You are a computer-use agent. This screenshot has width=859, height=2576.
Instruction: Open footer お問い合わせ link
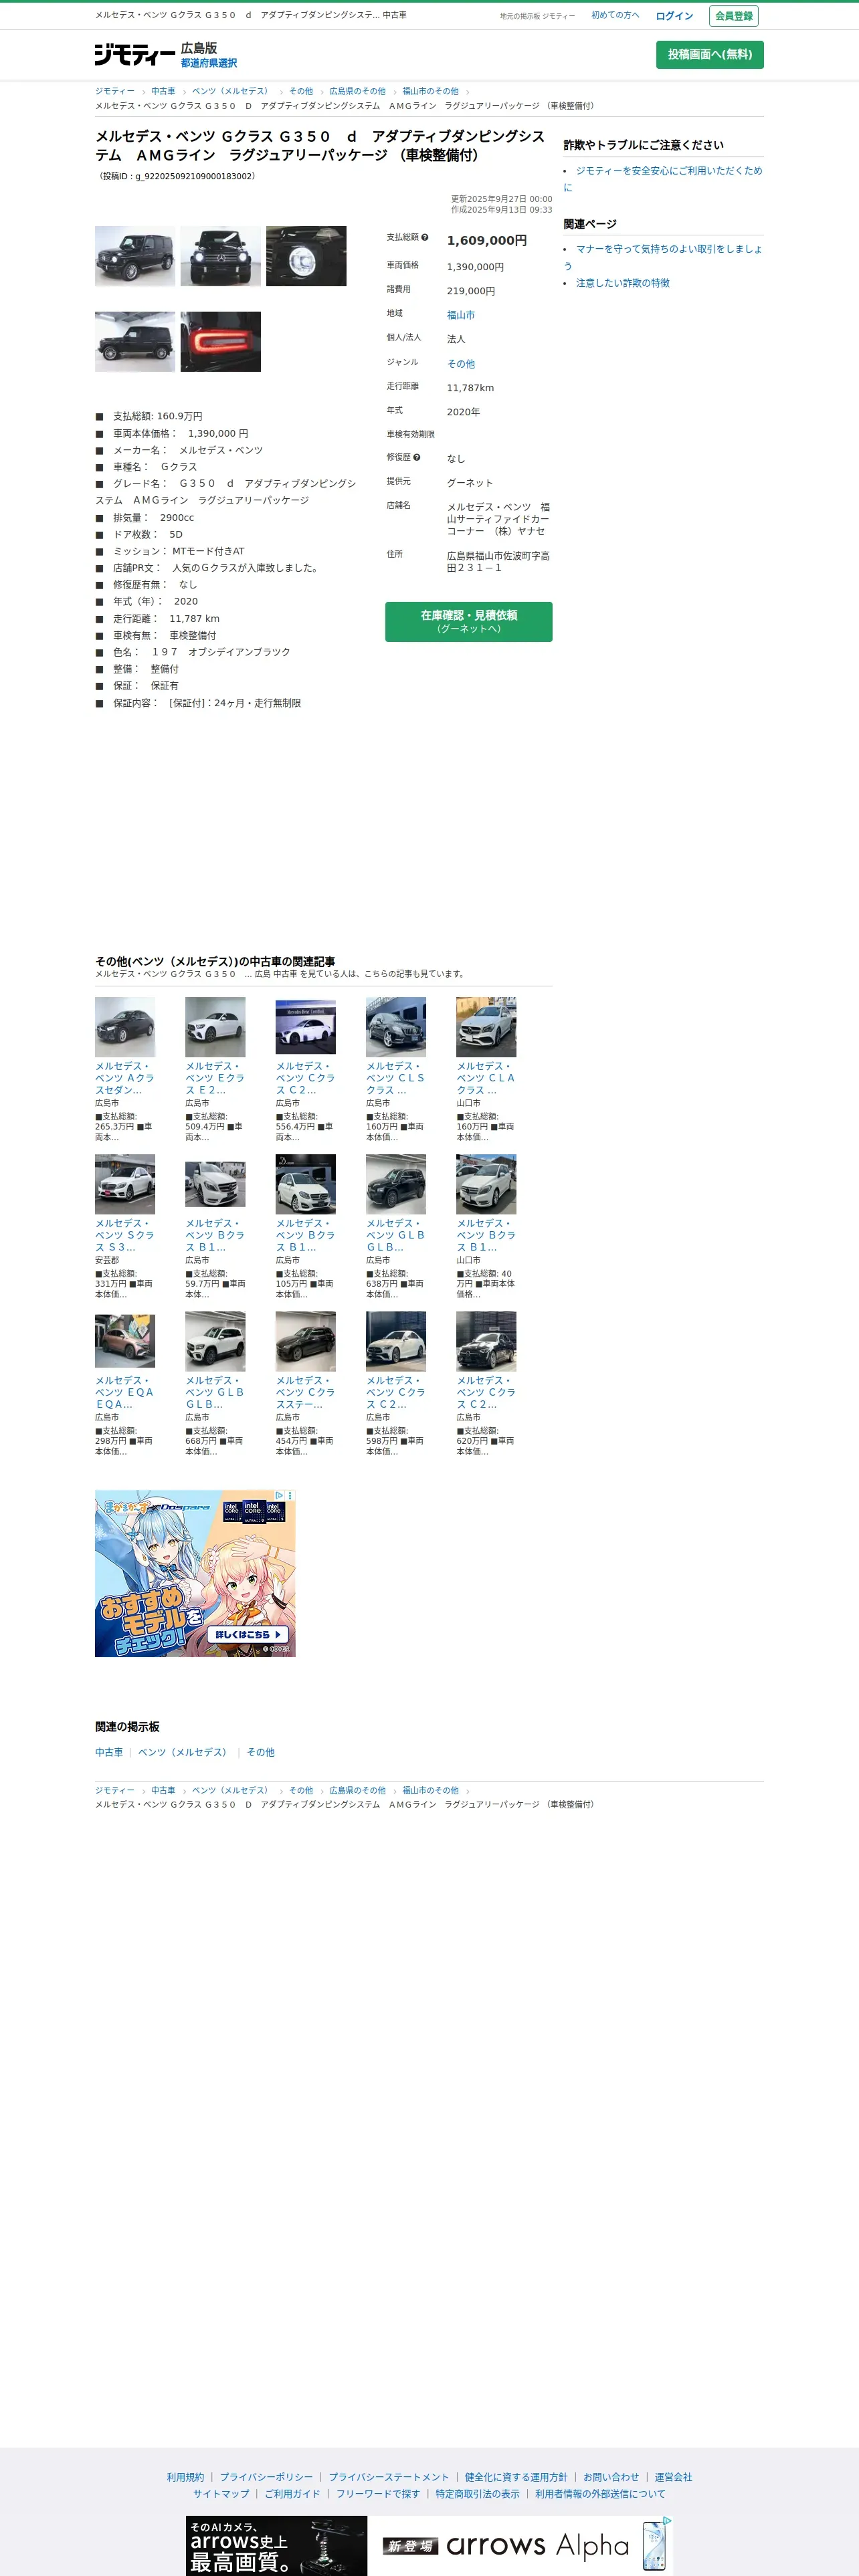tap(611, 2477)
